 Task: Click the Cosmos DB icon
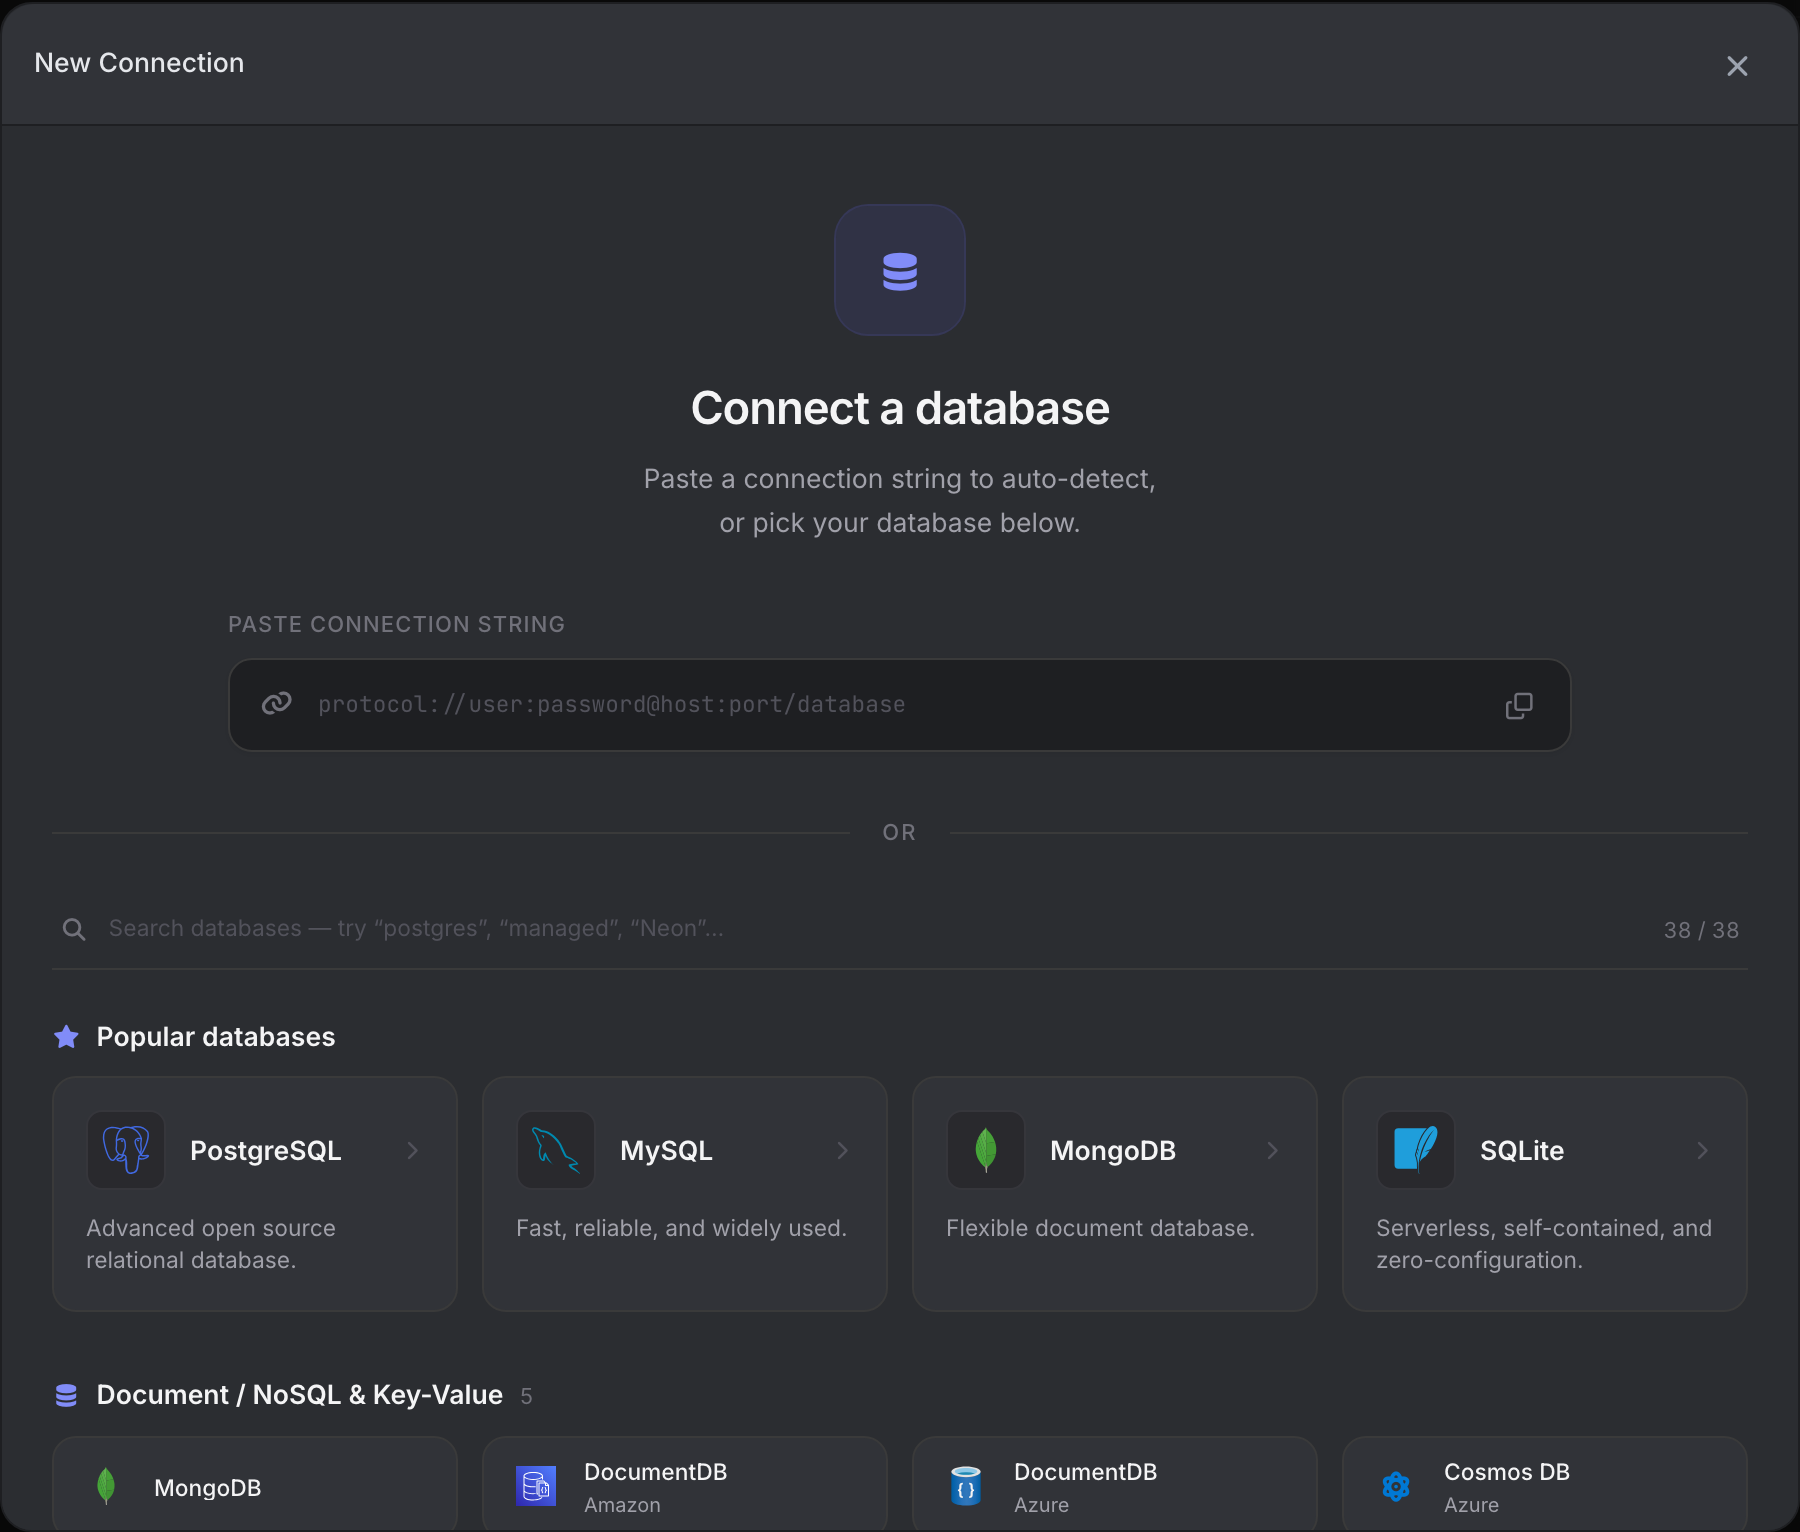click(1396, 1487)
